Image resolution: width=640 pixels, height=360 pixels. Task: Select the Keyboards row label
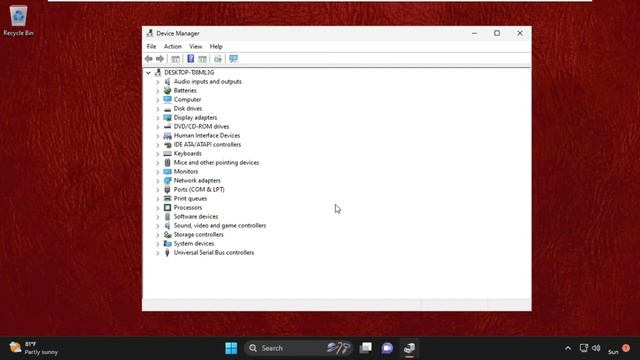[x=187, y=153]
